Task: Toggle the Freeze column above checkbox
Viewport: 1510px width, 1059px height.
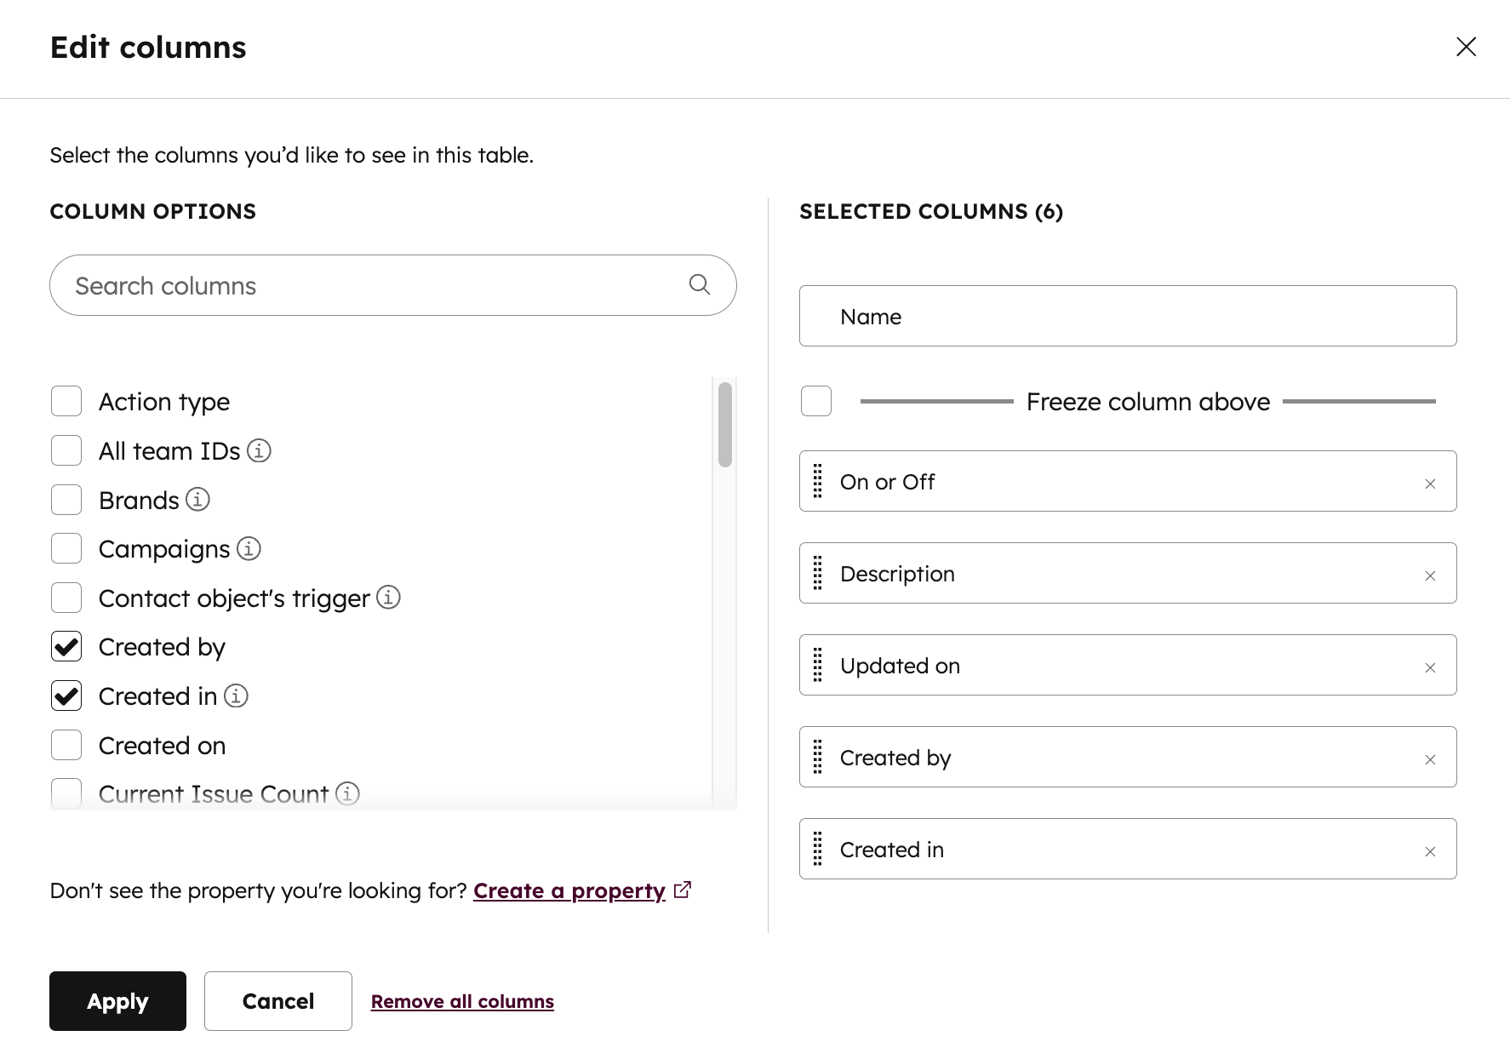Action: 816,400
